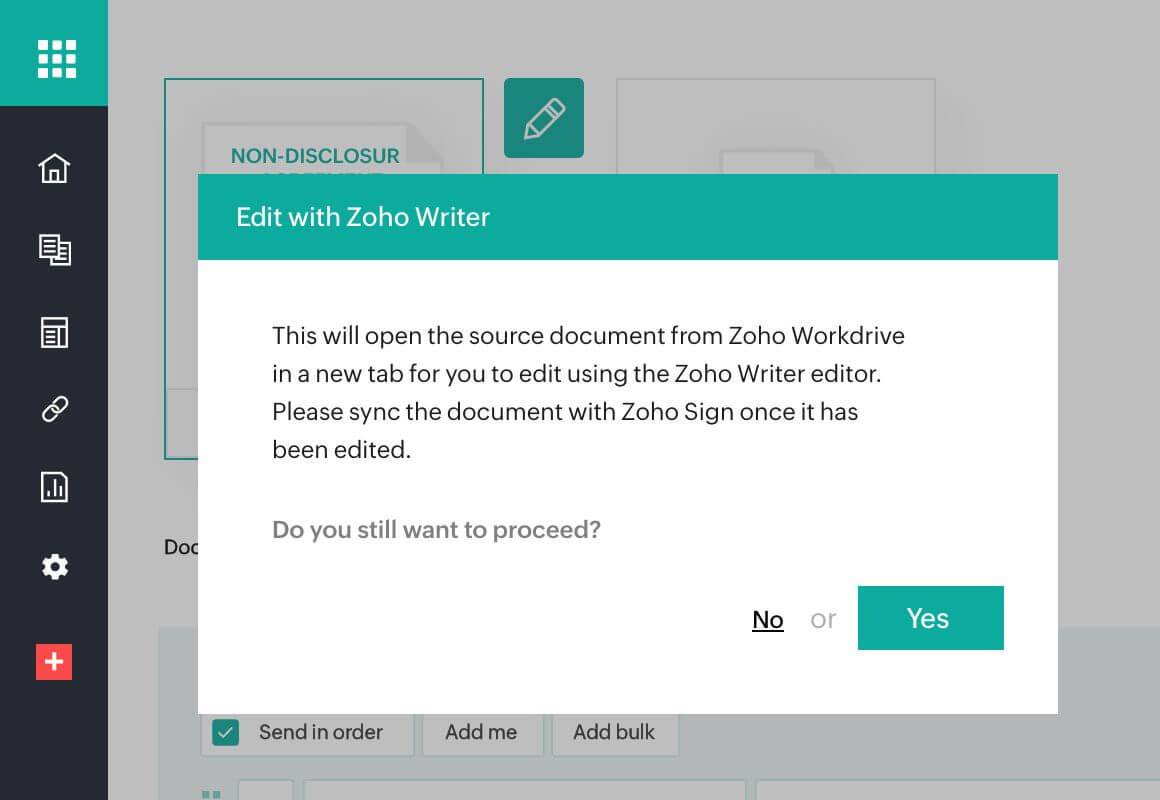
Task: Click the Add me button
Action: click(481, 732)
